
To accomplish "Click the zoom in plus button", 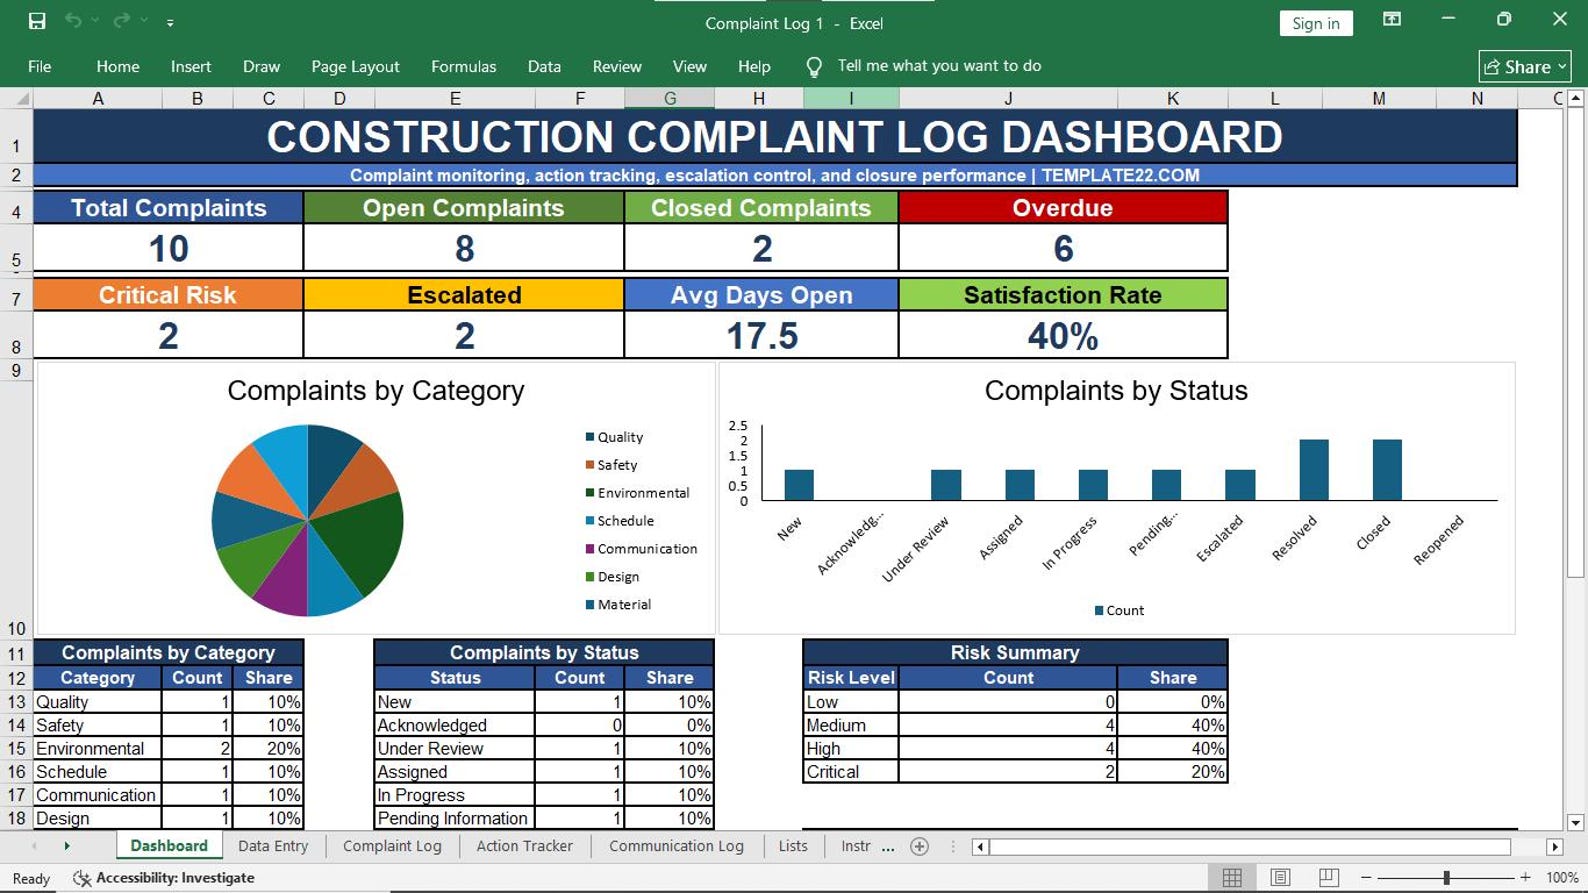I will click(x=1525, y=878).
